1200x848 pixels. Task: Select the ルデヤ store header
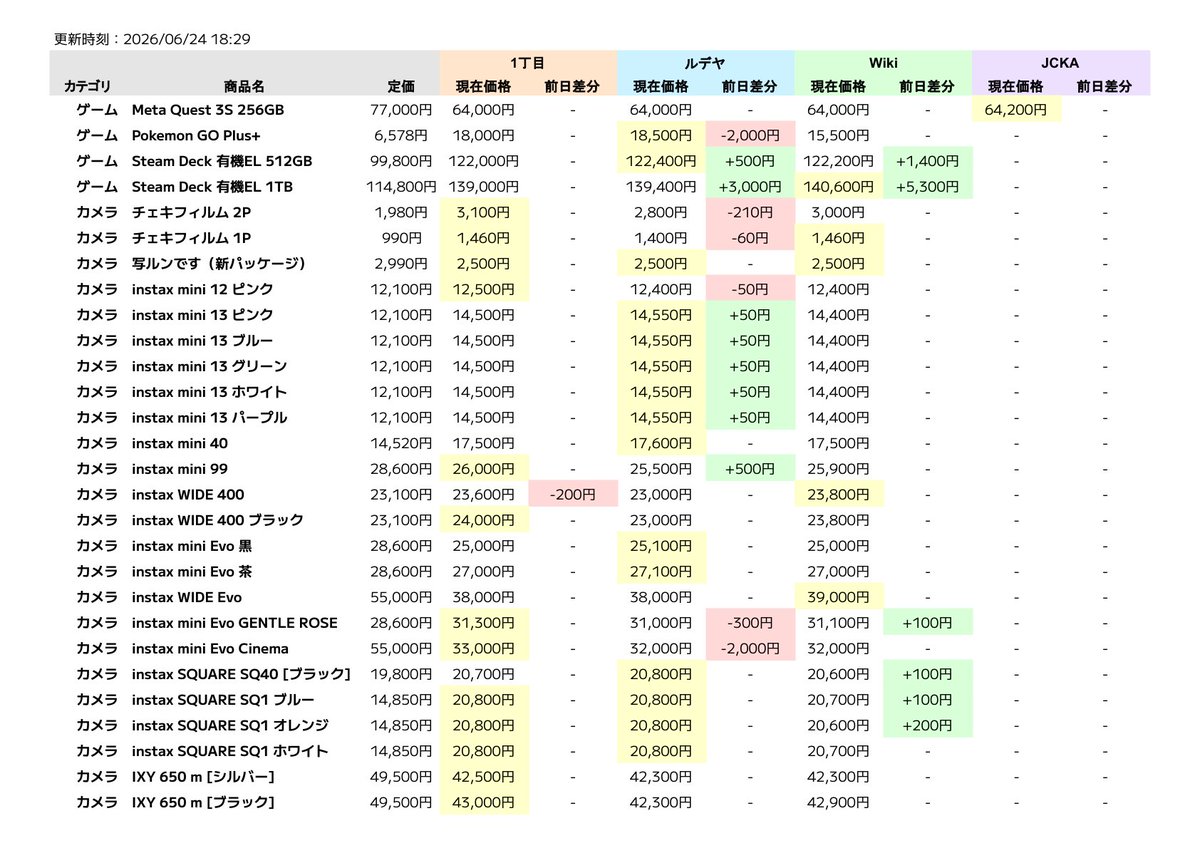705,62
